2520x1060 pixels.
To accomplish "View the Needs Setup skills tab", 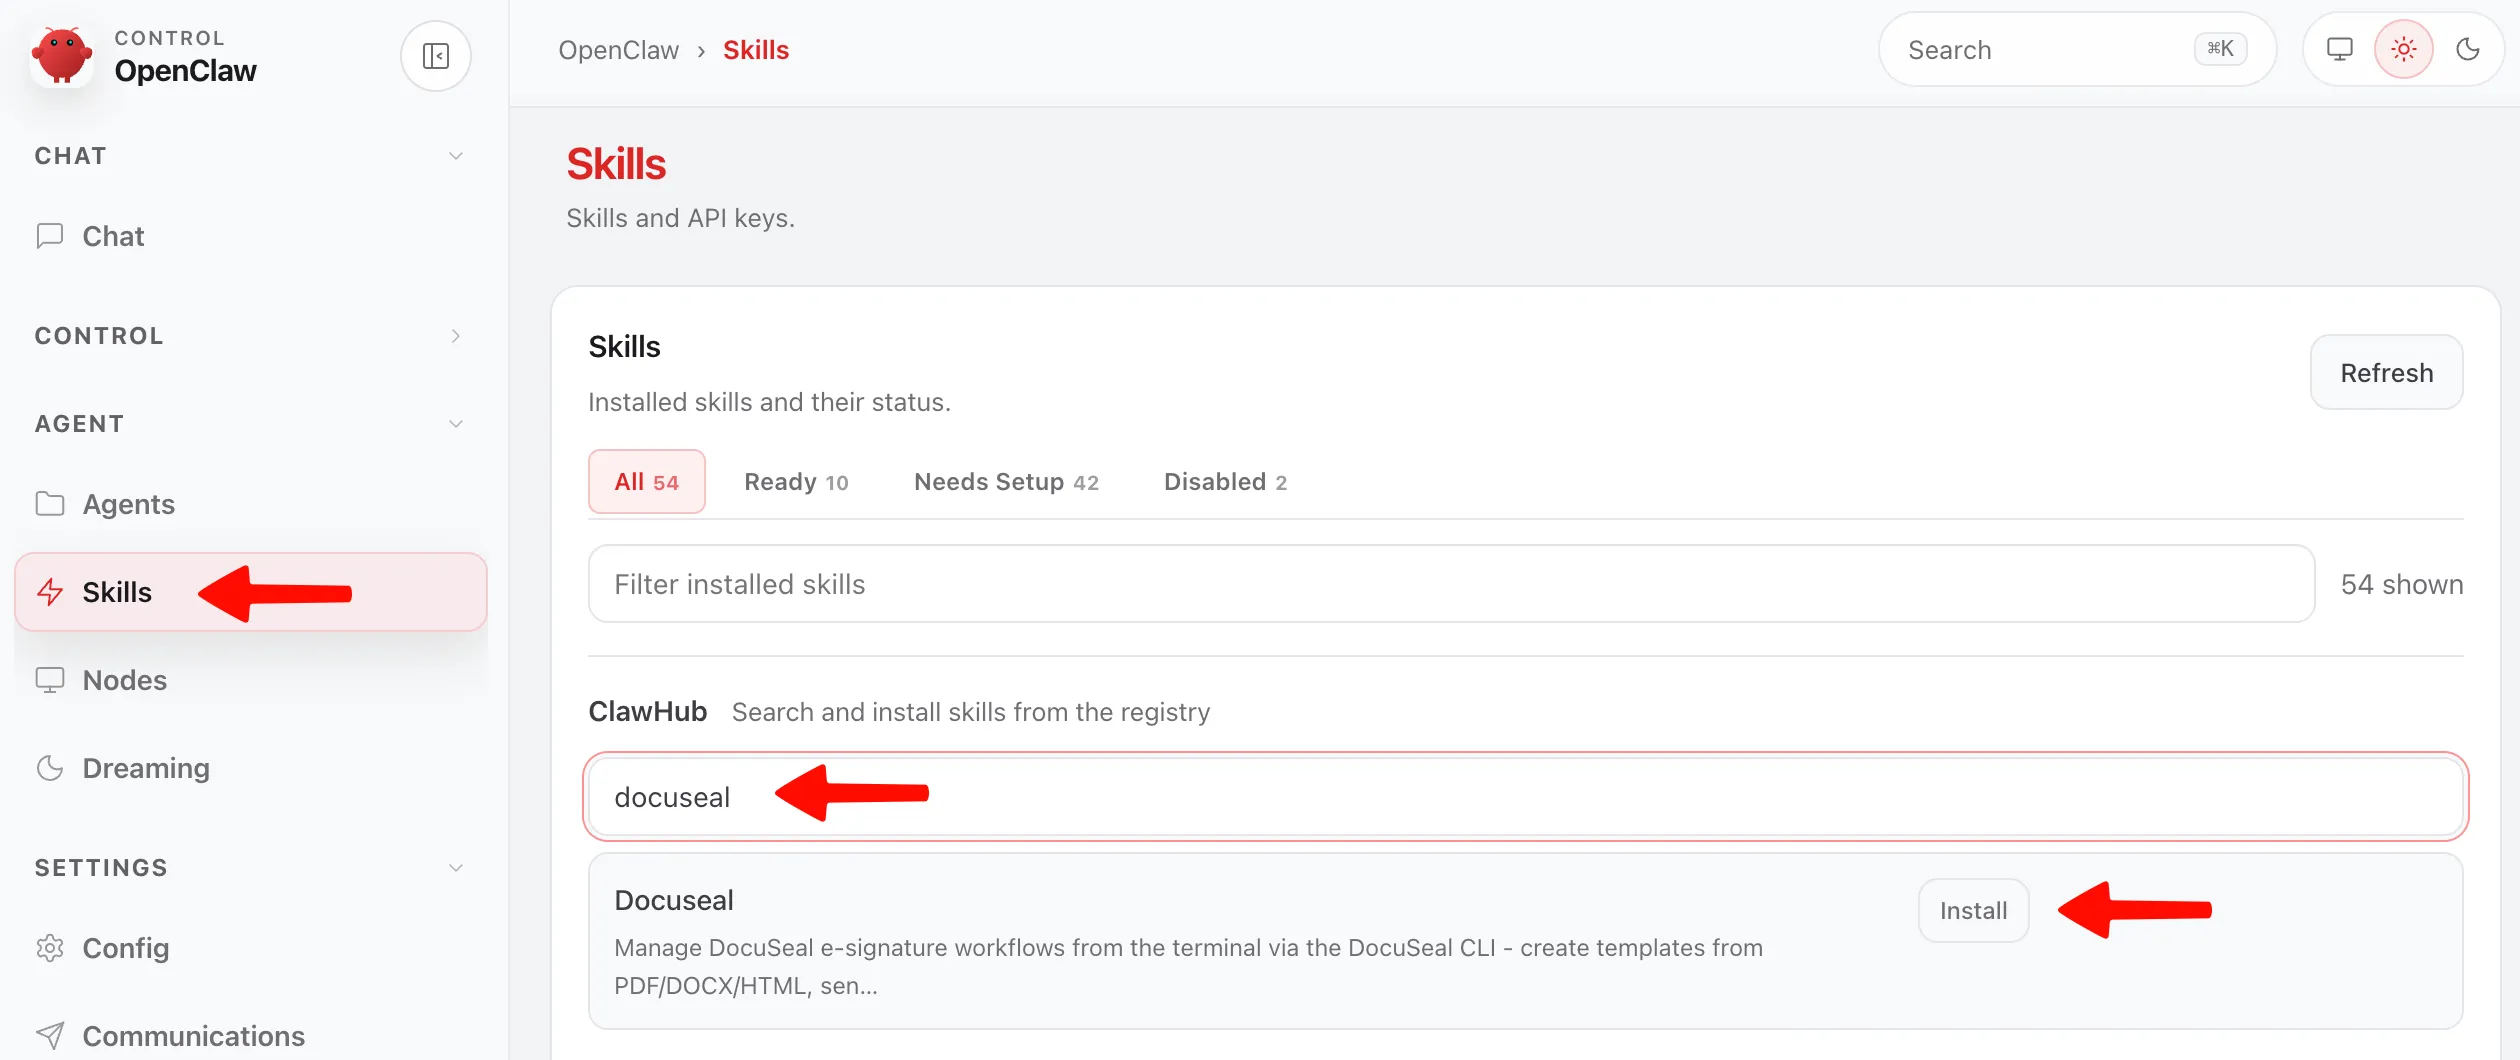I will pyautogui.click(x=1005, y=481).
